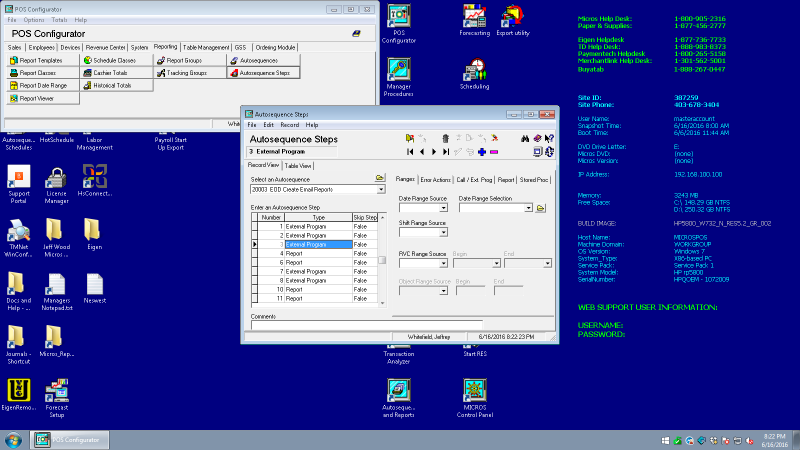Expand the RVC End dropdown
This screenshot has height=450, width=800.
547,263
